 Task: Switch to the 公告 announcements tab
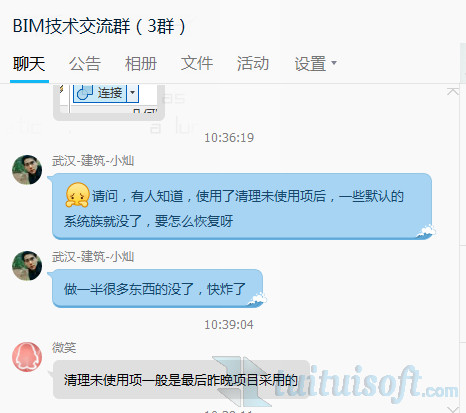click(x=85, y=64)
